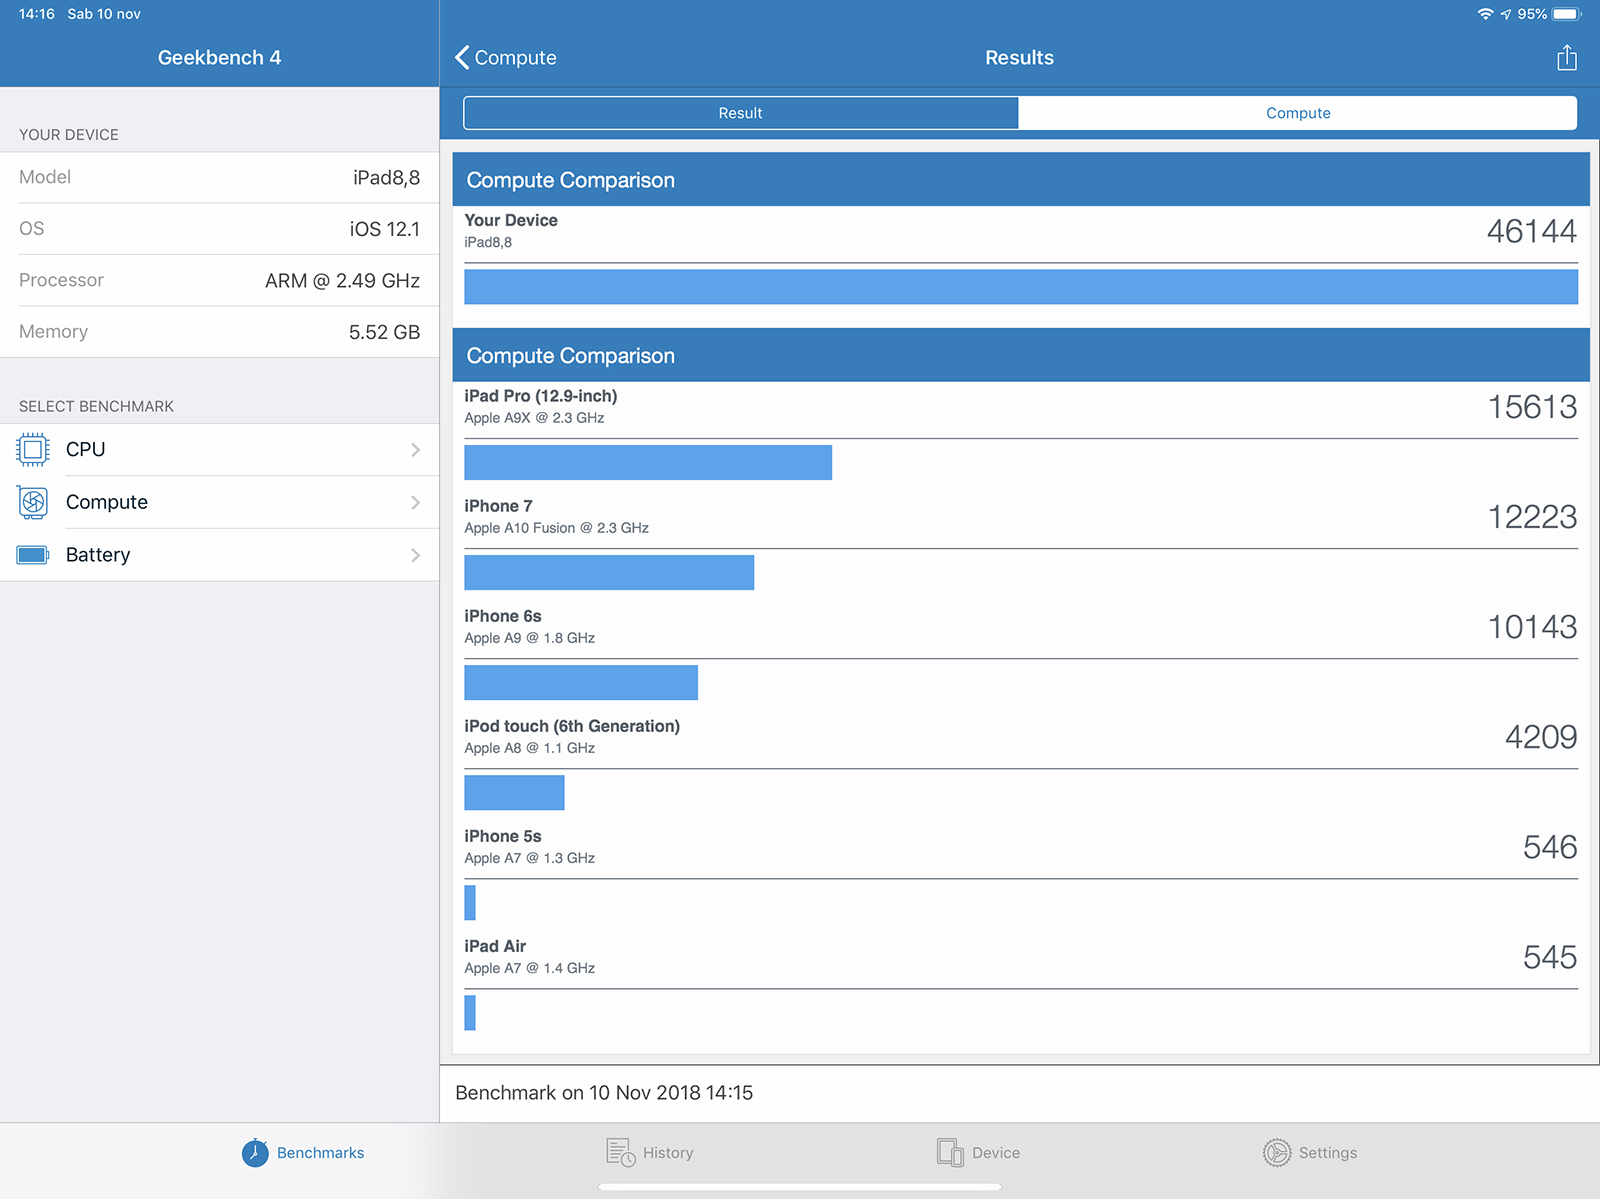Expand the Battery benchmark row chevron
The width and height of the screenshot is (1600, 1199).
click(416, 555)
